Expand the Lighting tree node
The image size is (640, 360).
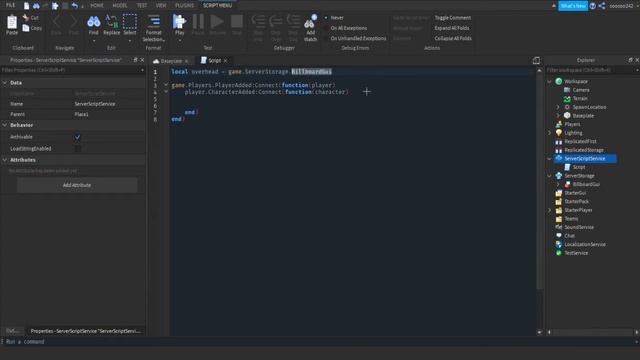pos(549,133)
